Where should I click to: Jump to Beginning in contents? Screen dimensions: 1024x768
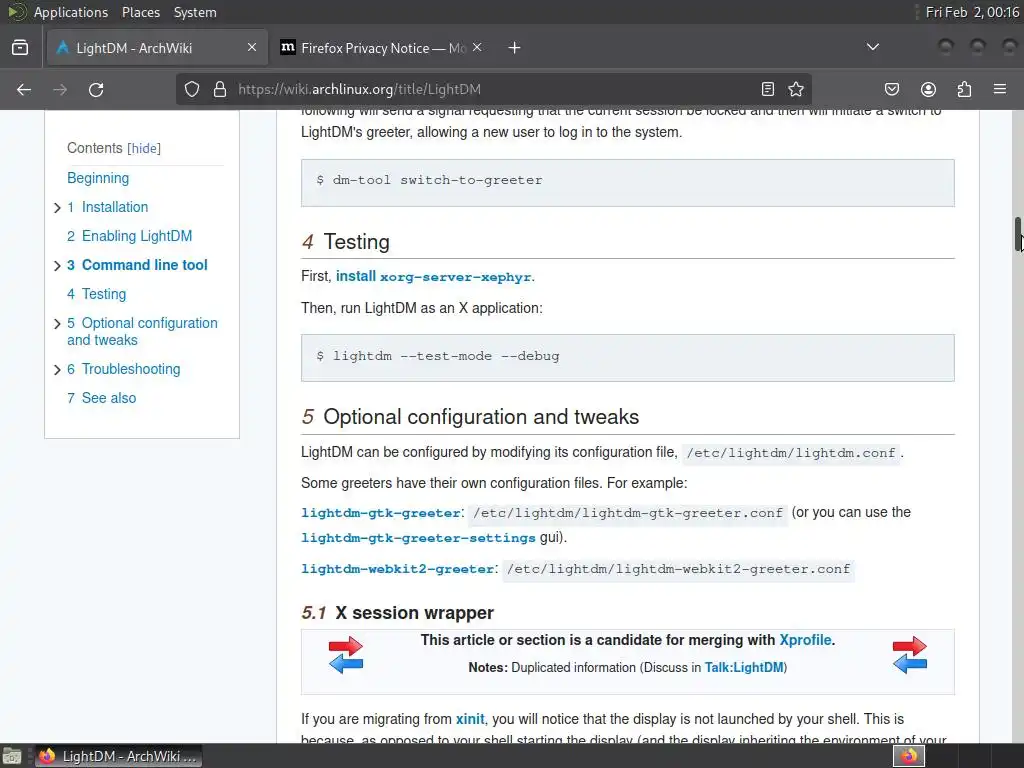[98, 178]
